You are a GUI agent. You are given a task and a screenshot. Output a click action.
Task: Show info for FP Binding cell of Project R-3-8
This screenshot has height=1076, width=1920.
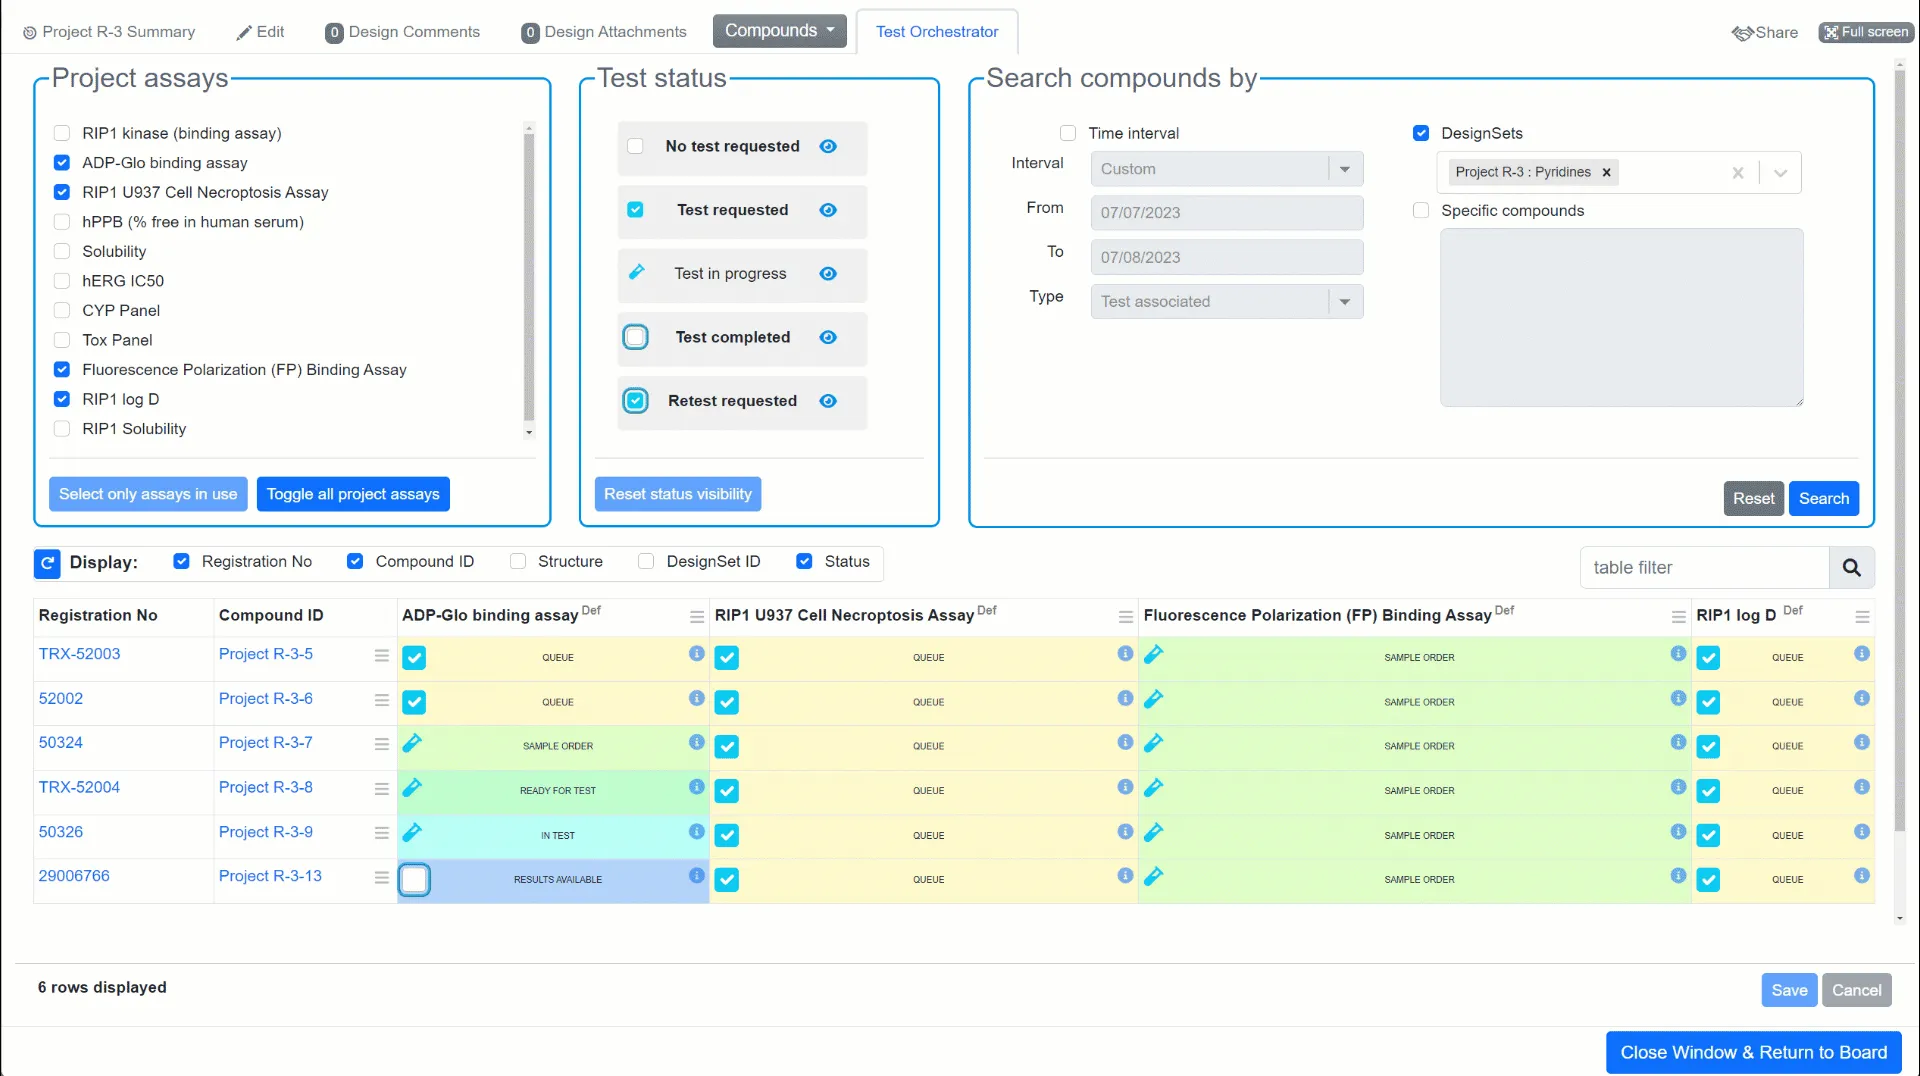pyautogui.click(x=1679, y=787)
